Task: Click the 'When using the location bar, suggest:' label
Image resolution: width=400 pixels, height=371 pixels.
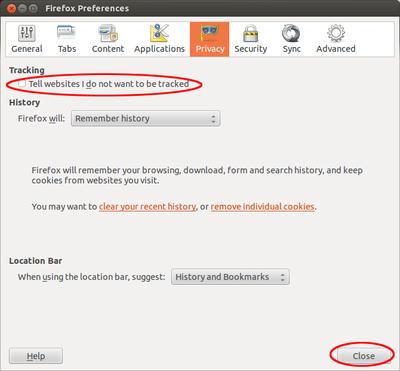Action: pos(92,277)
